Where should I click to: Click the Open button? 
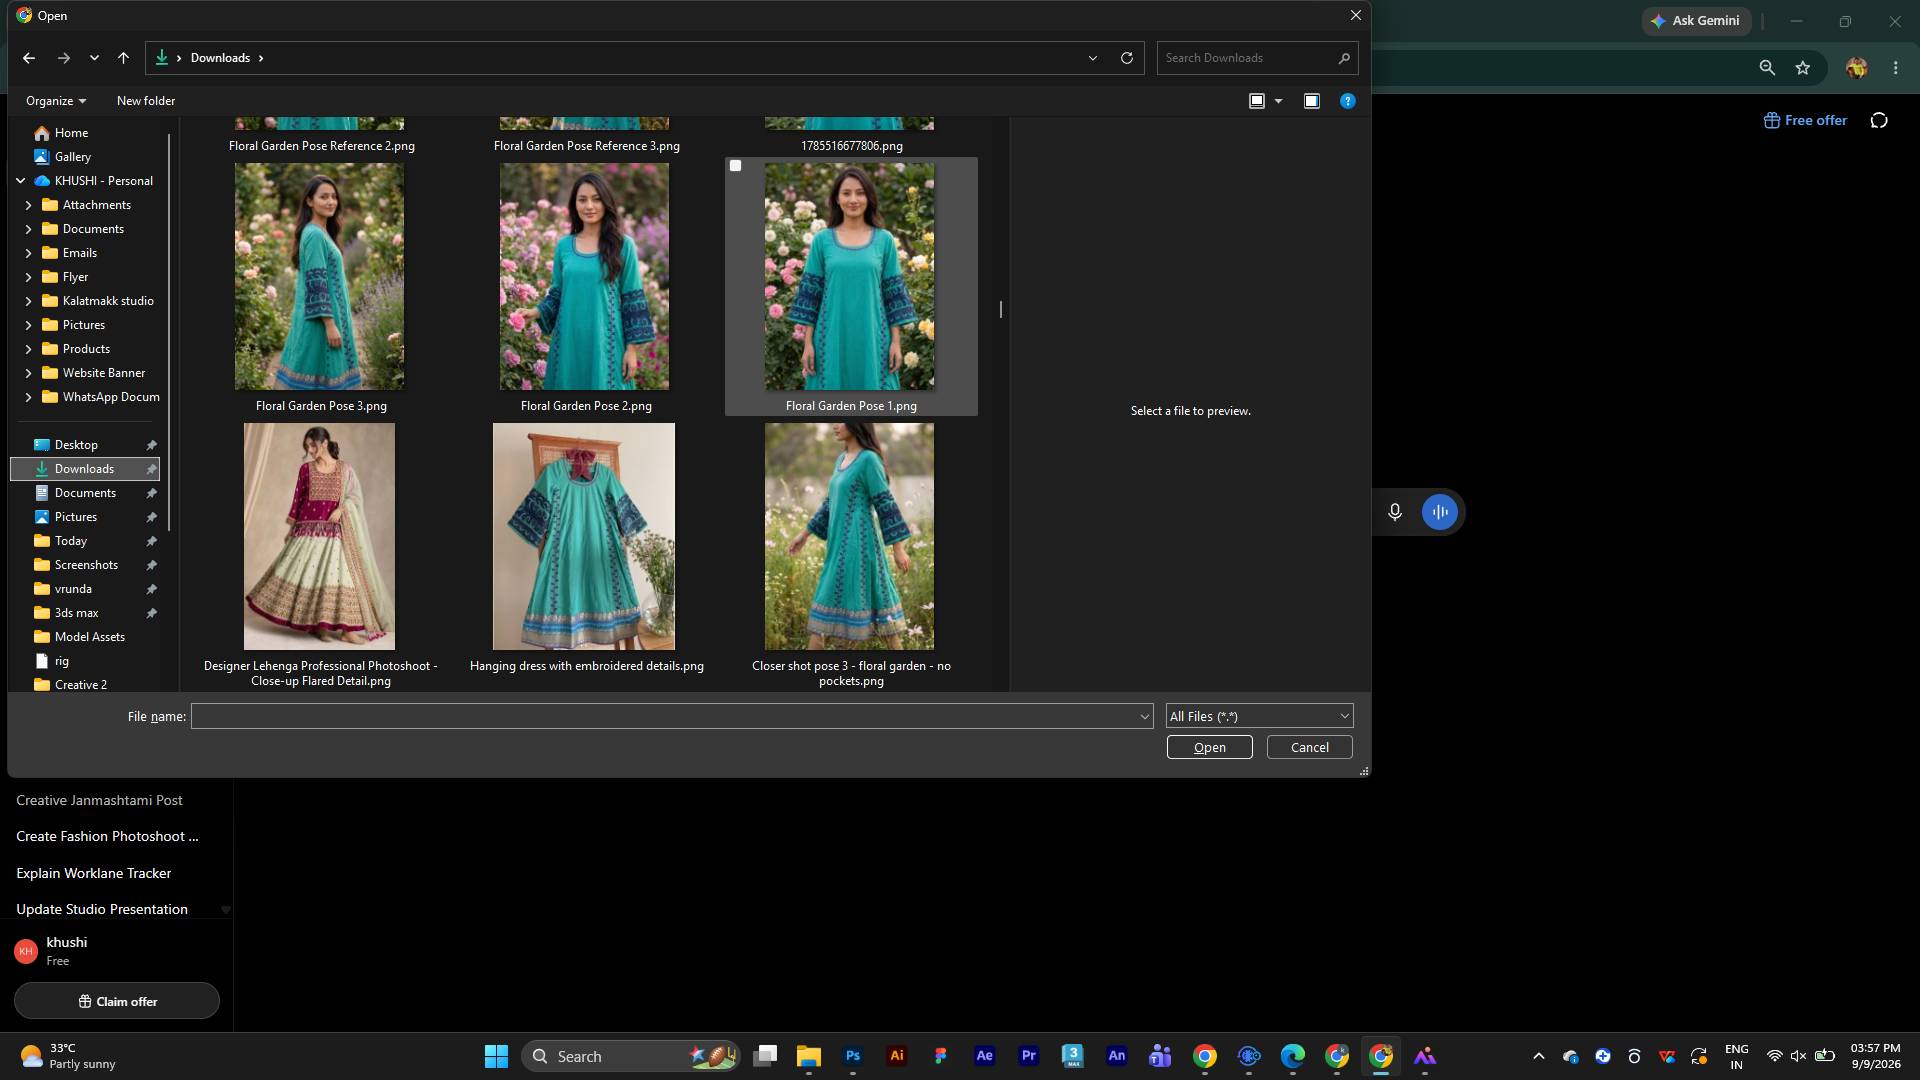(x=1209, y=747)
